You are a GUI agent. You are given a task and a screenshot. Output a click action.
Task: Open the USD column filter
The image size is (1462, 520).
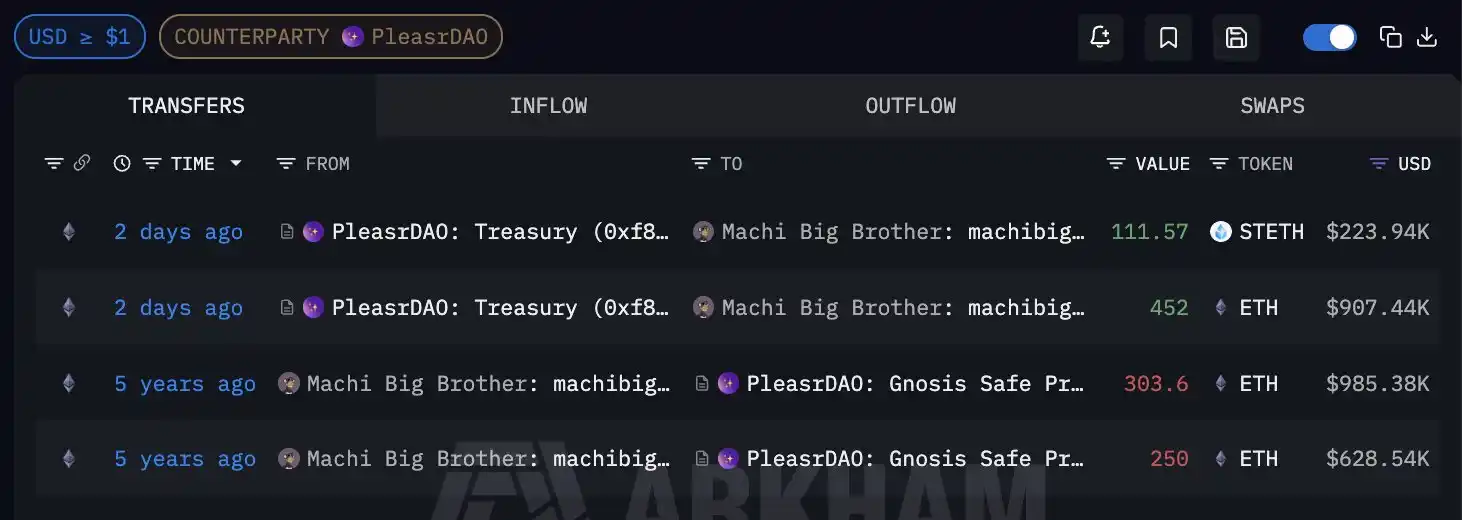pyautogui.click(x=1380, y=163)
